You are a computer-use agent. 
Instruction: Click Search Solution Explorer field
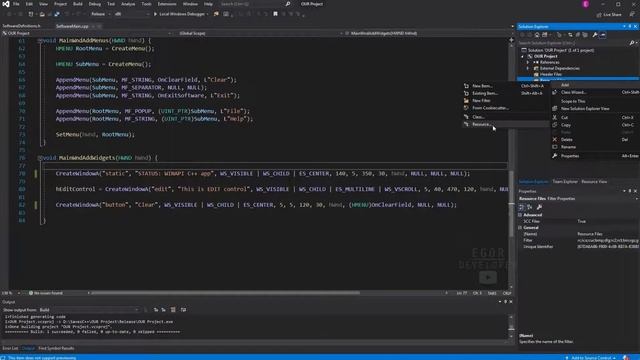[573, 43]
